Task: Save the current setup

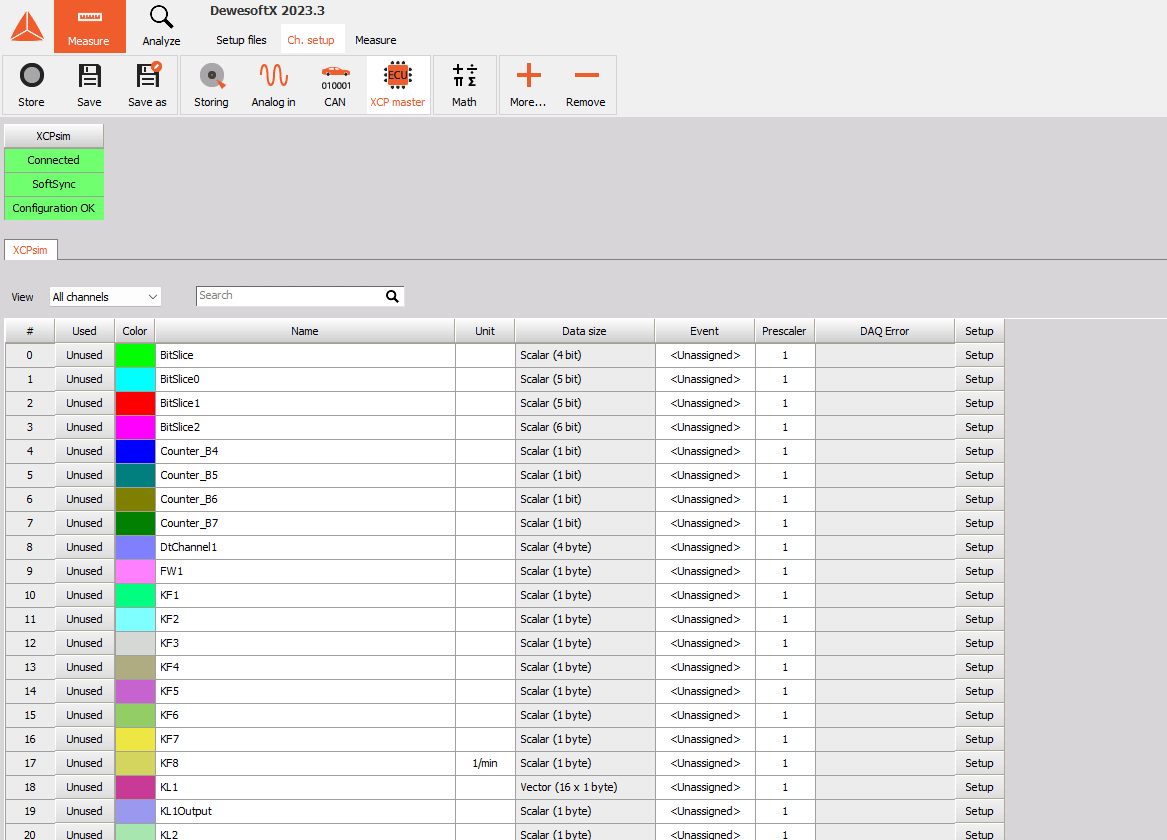Action: (x=89, y=86)
